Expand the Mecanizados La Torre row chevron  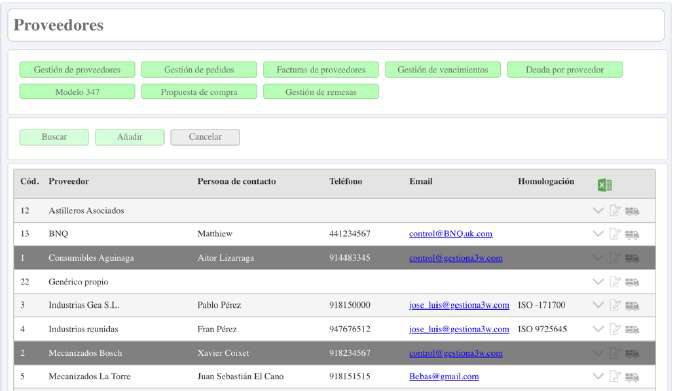pyautogui.click(x=598, y=376)
